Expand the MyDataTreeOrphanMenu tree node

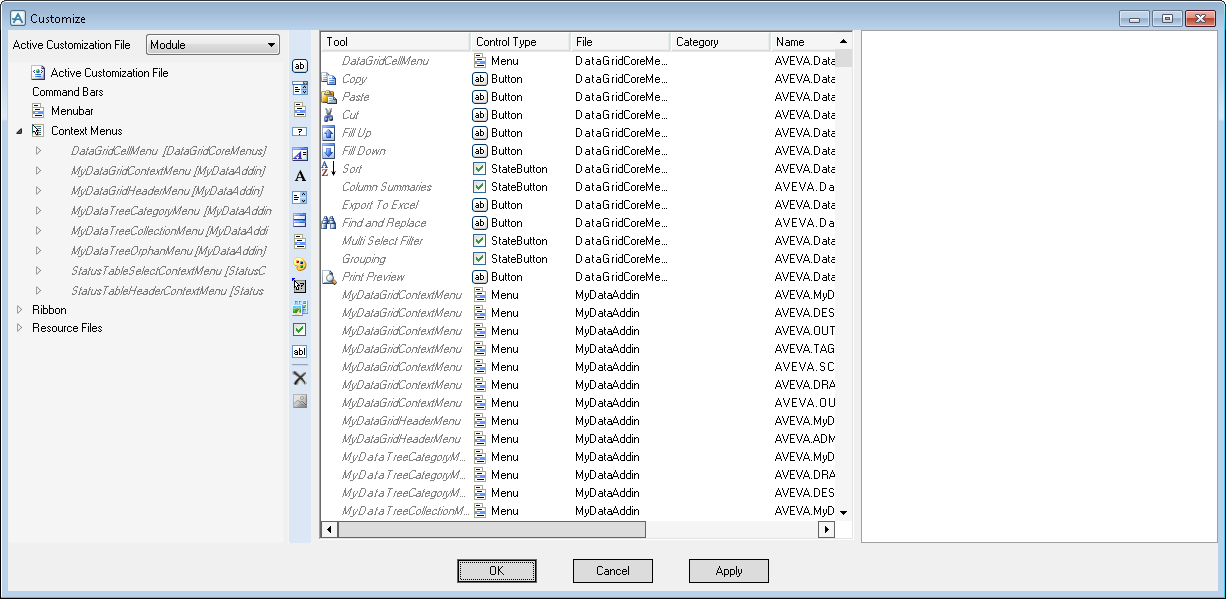tap(38, 250)
